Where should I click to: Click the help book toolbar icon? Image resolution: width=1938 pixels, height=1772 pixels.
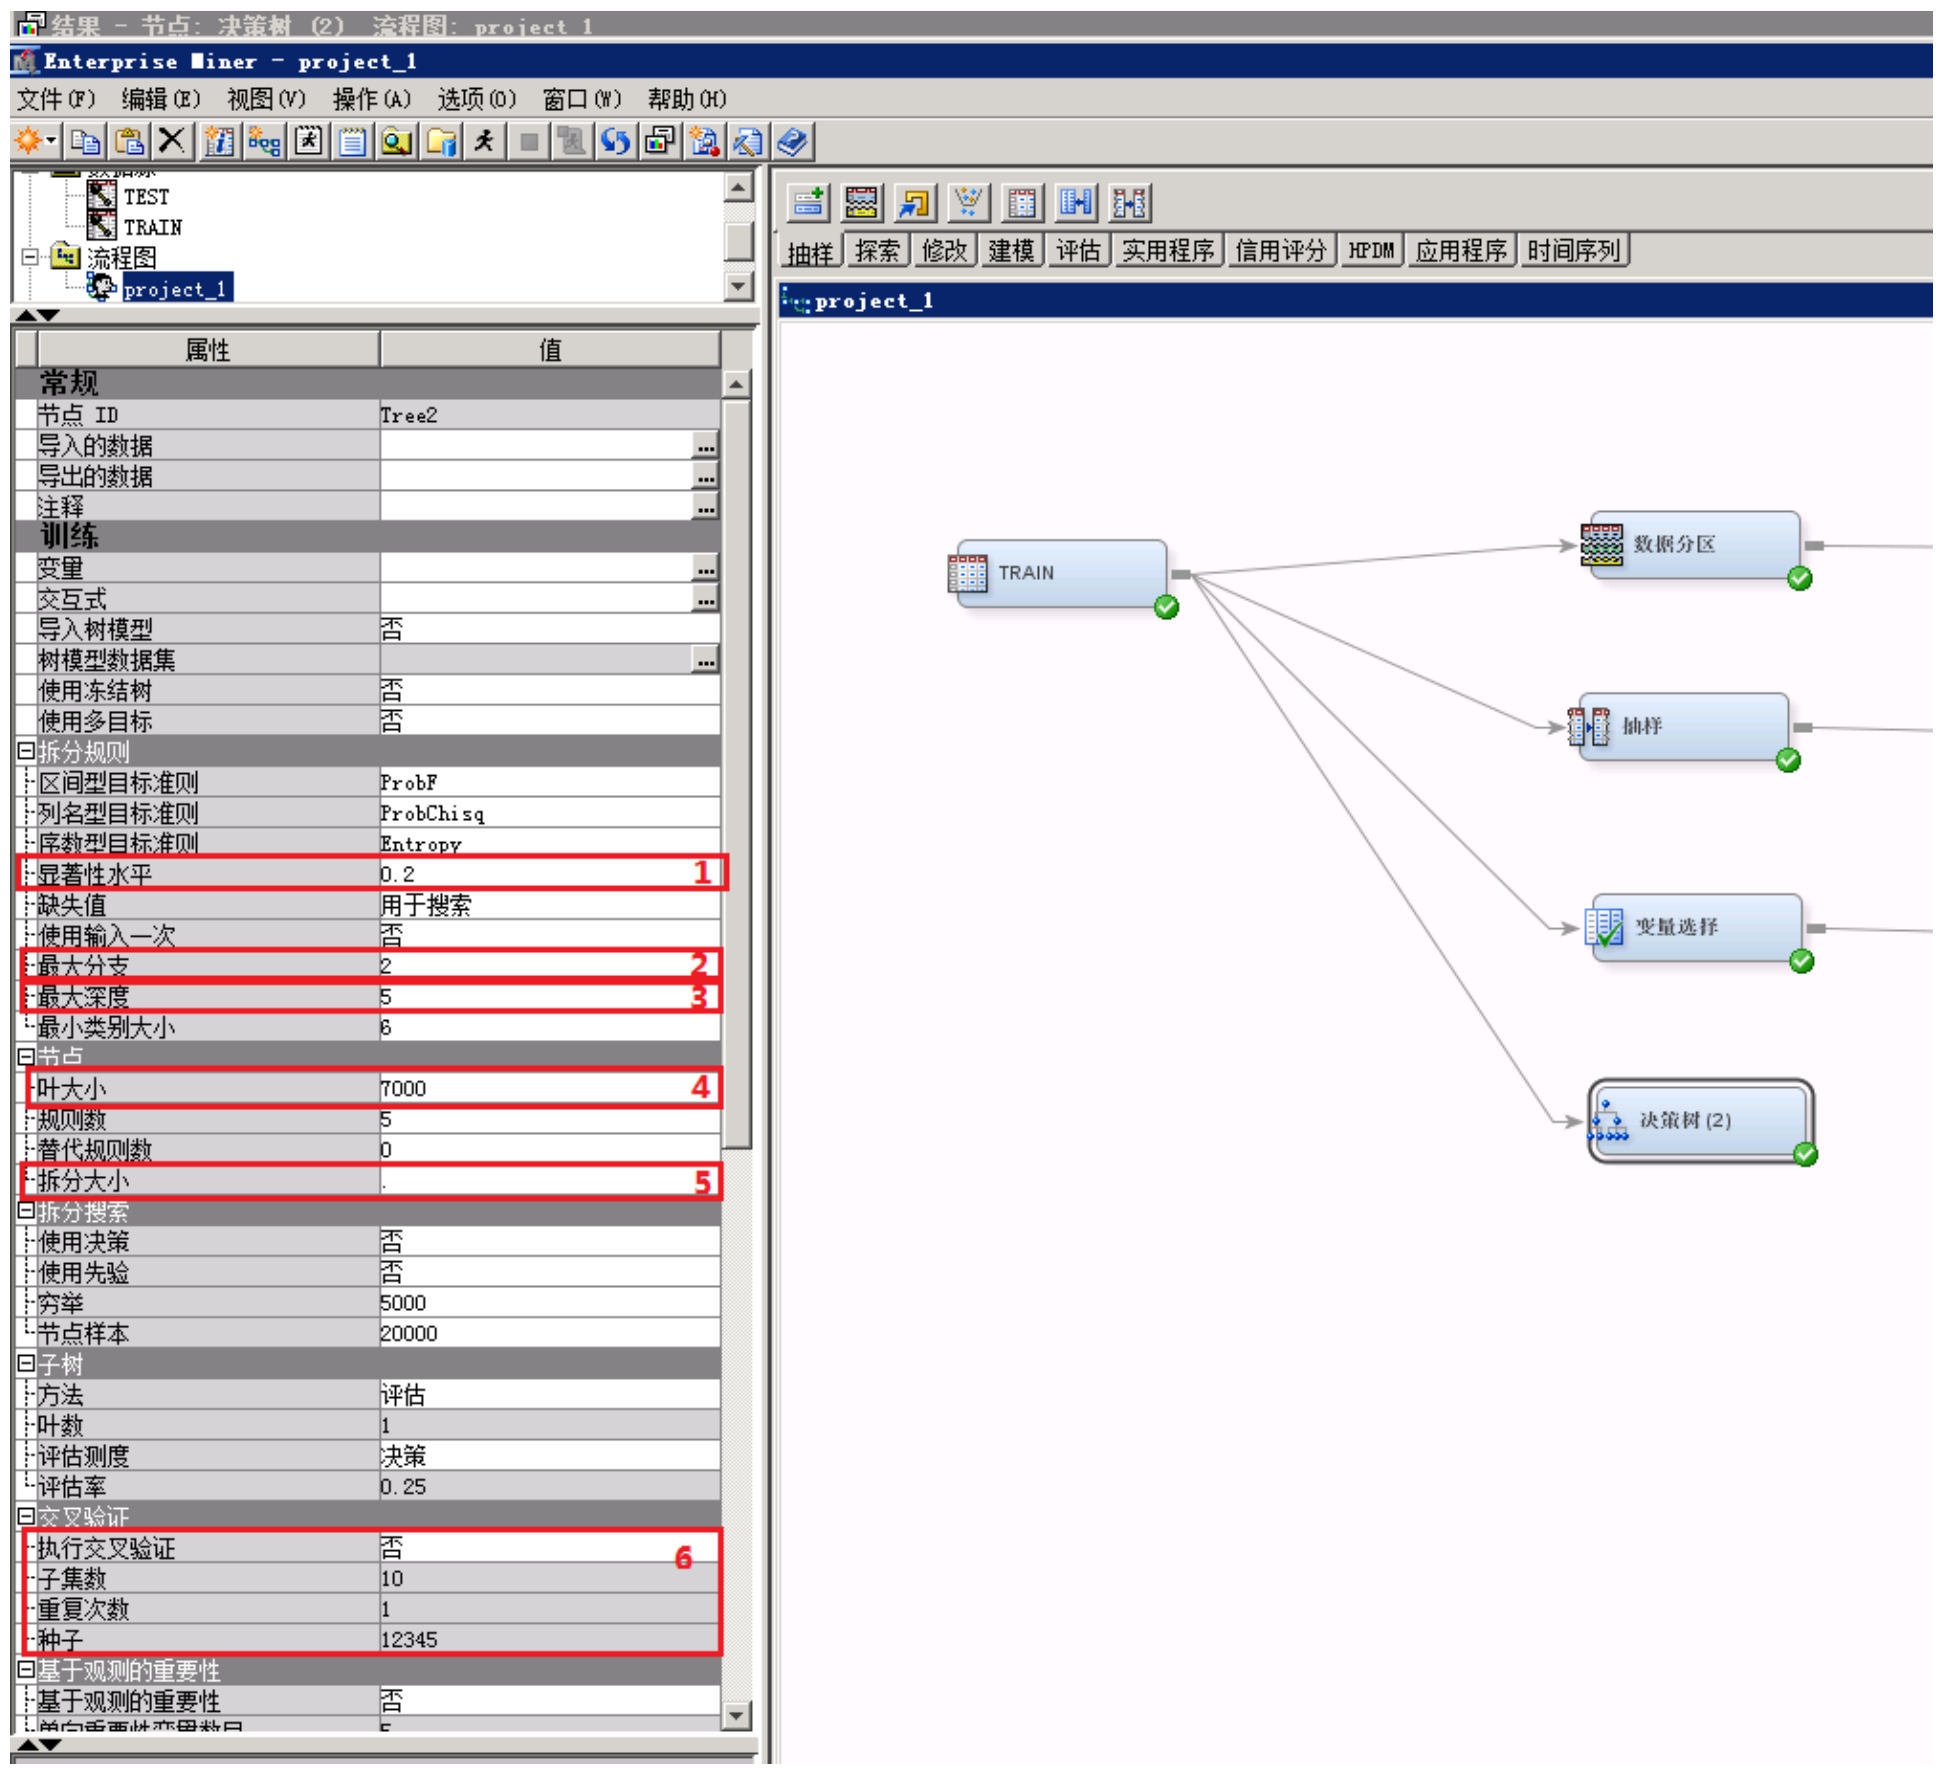792,142
